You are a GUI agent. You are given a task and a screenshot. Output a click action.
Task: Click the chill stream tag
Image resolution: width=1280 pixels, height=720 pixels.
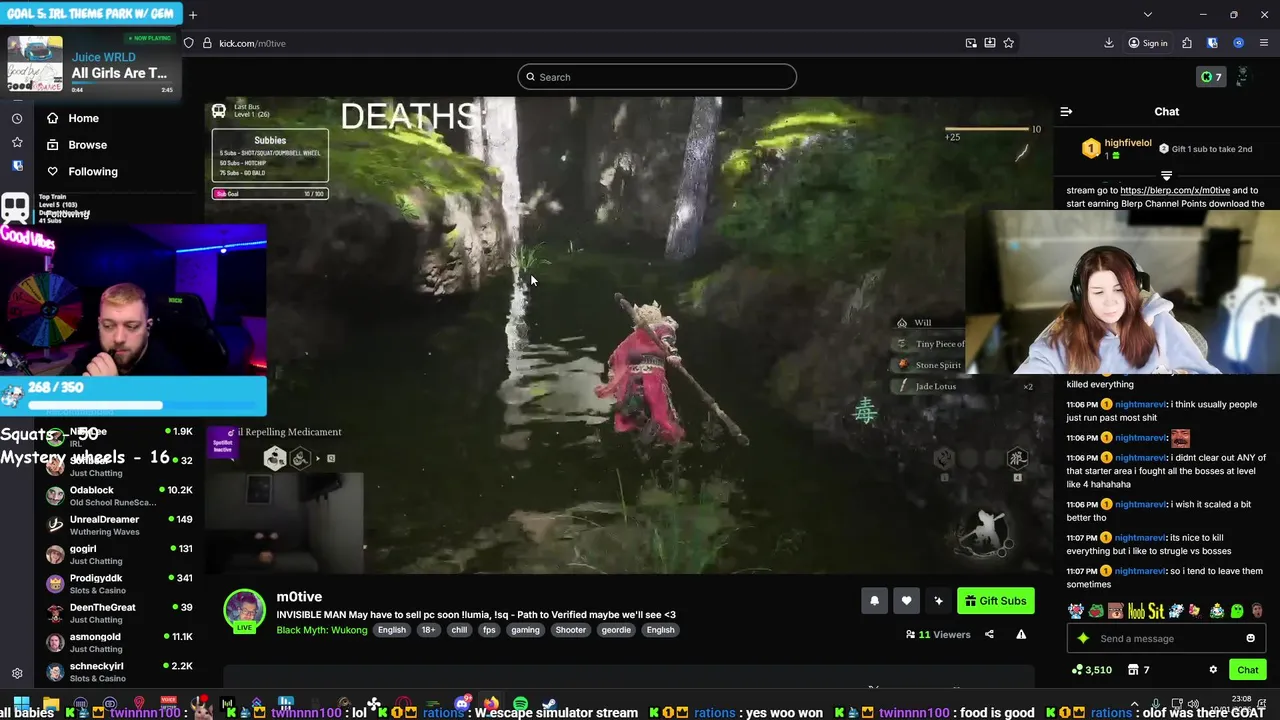coord(459,630)
